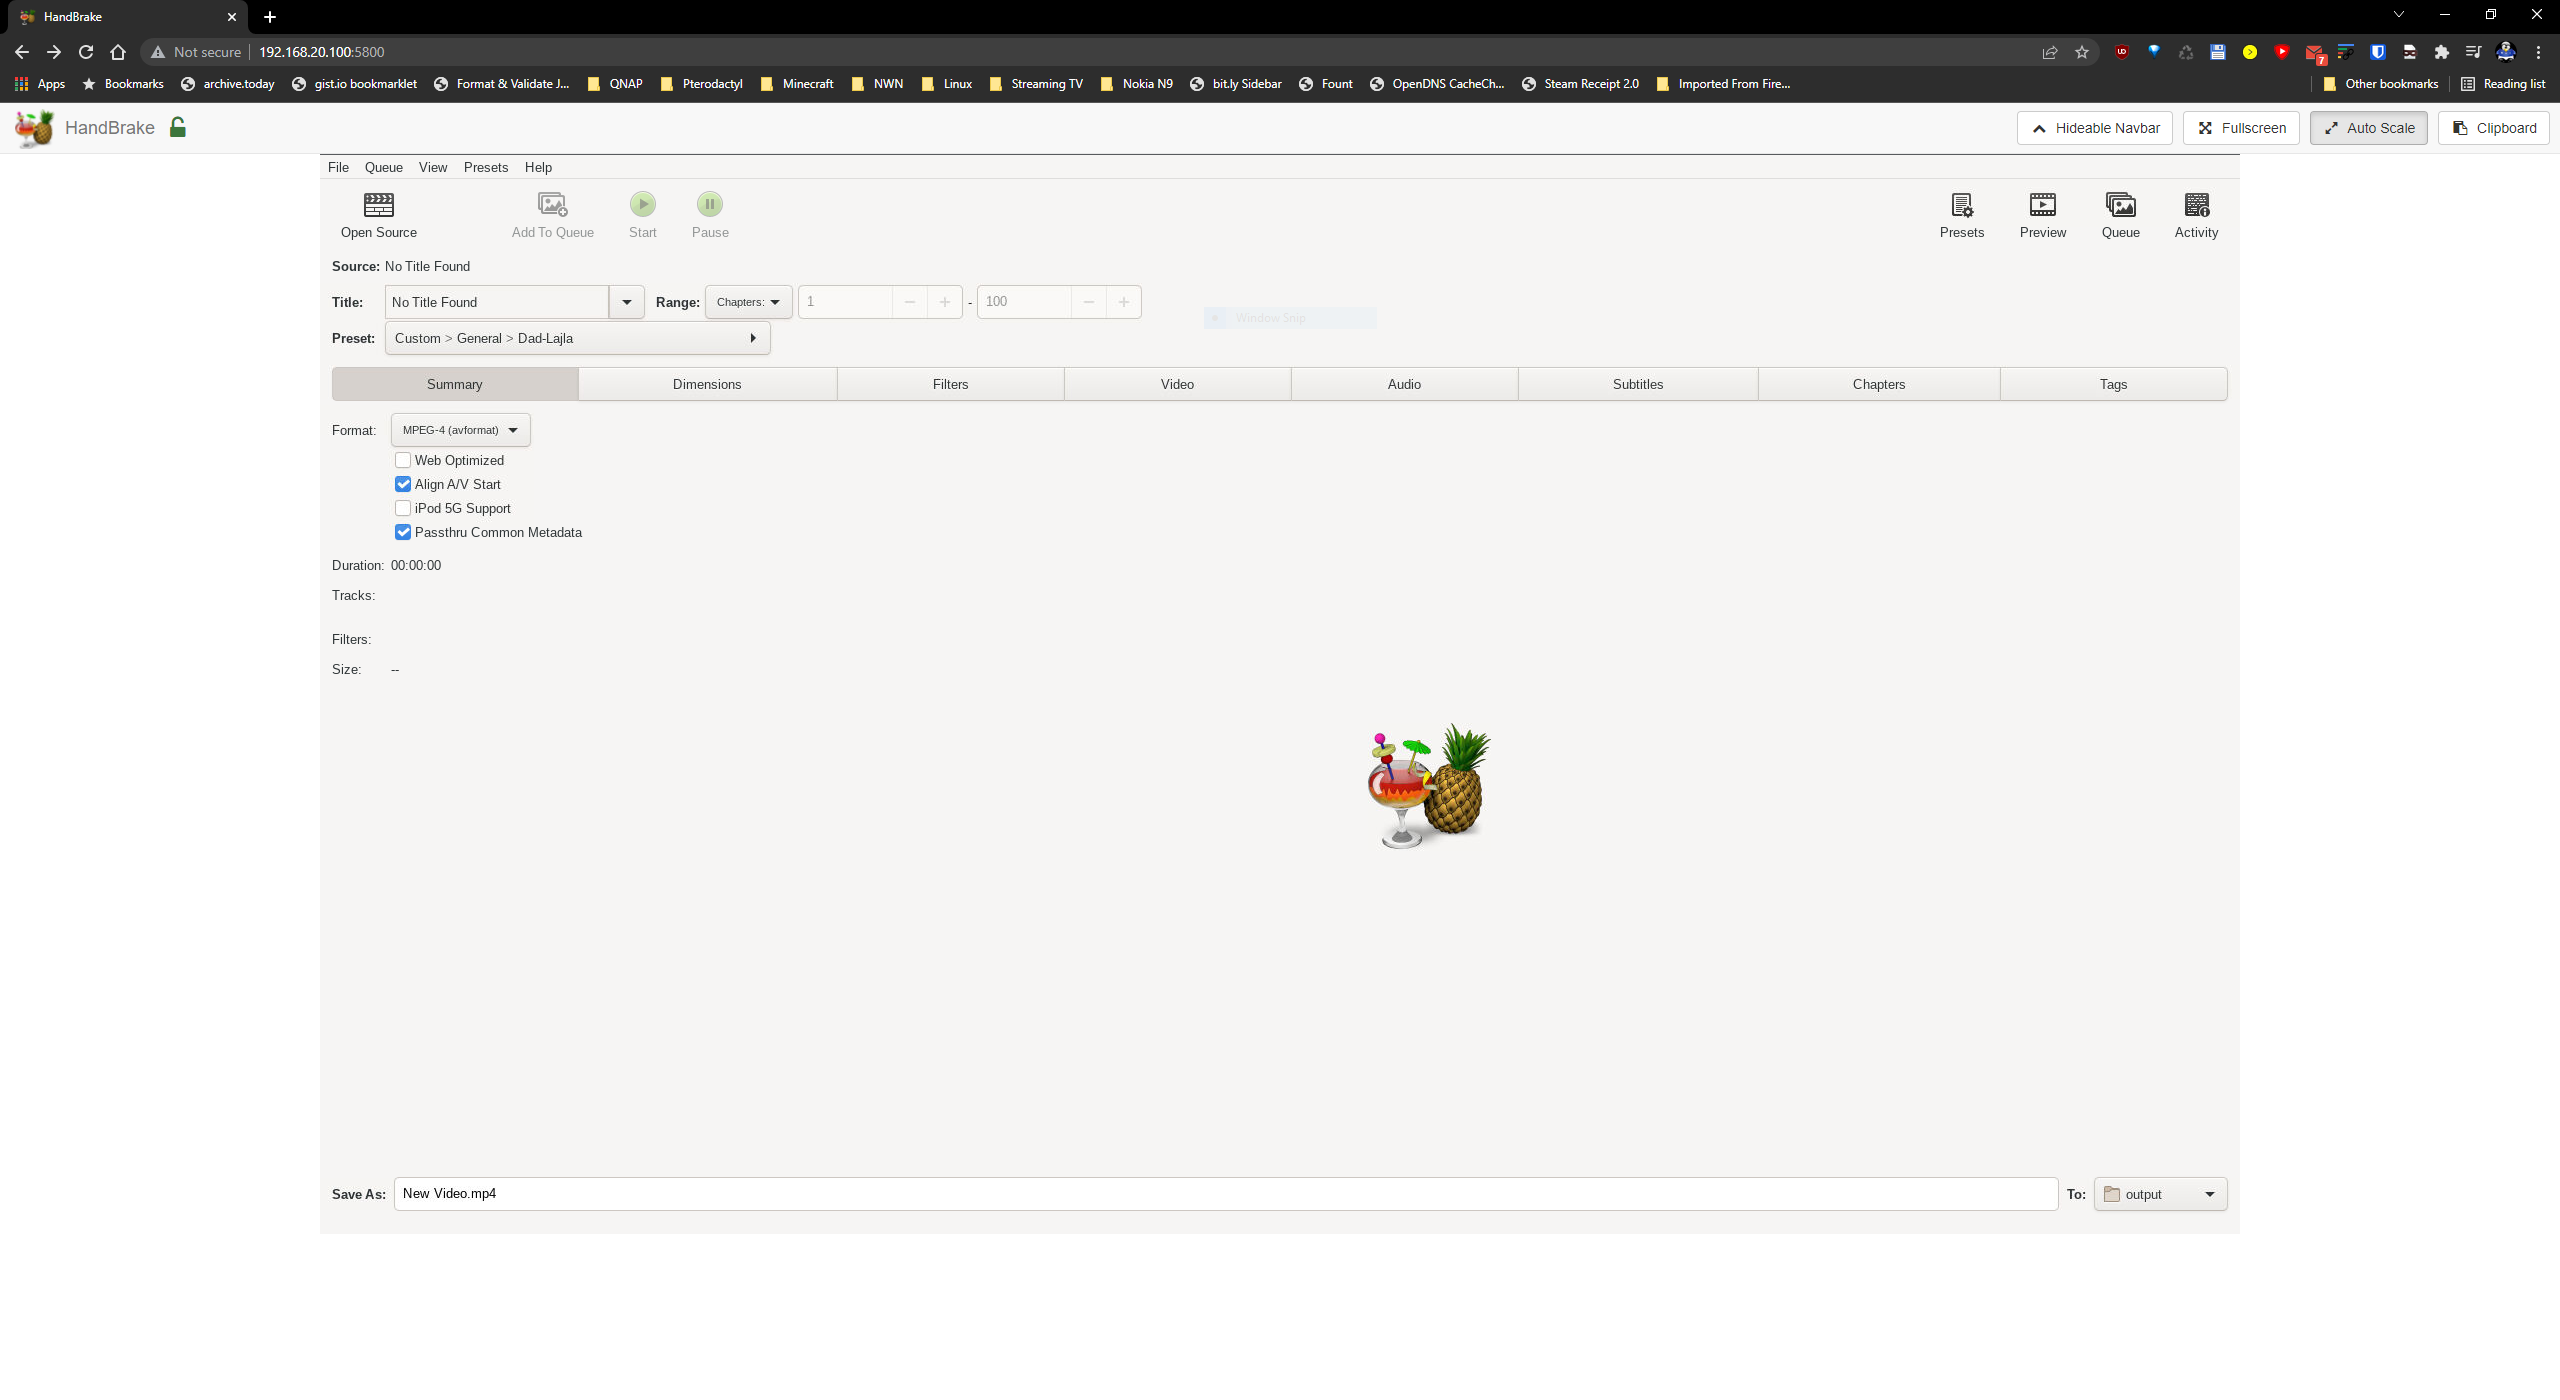
Task: Expand the Dad-Lajla preset selector
Action: pyautogui.click(x=577, y=338)
